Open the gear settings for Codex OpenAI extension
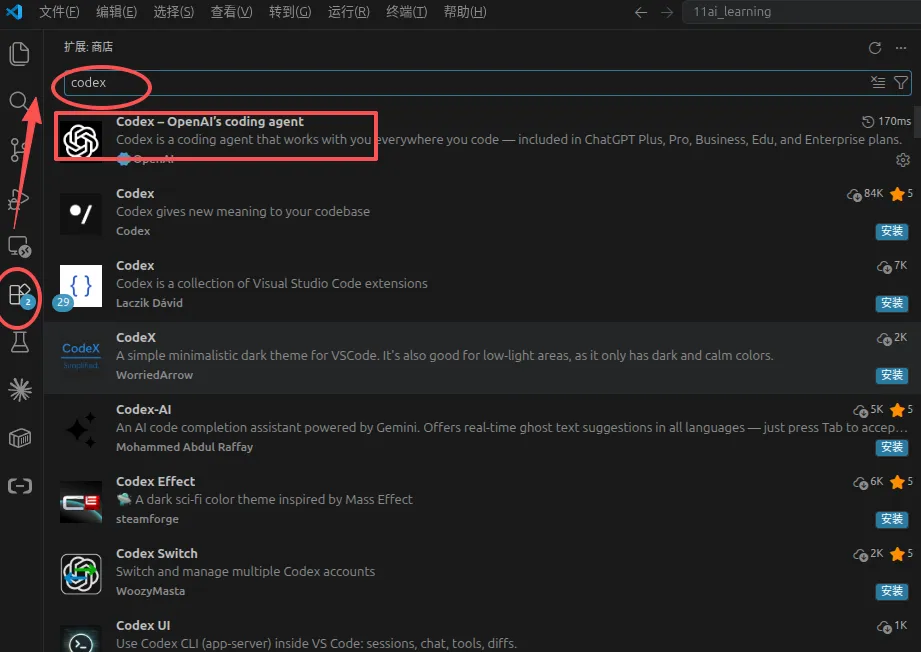The height and width of the screenshot is (652, 921). (x=902, y=159)
